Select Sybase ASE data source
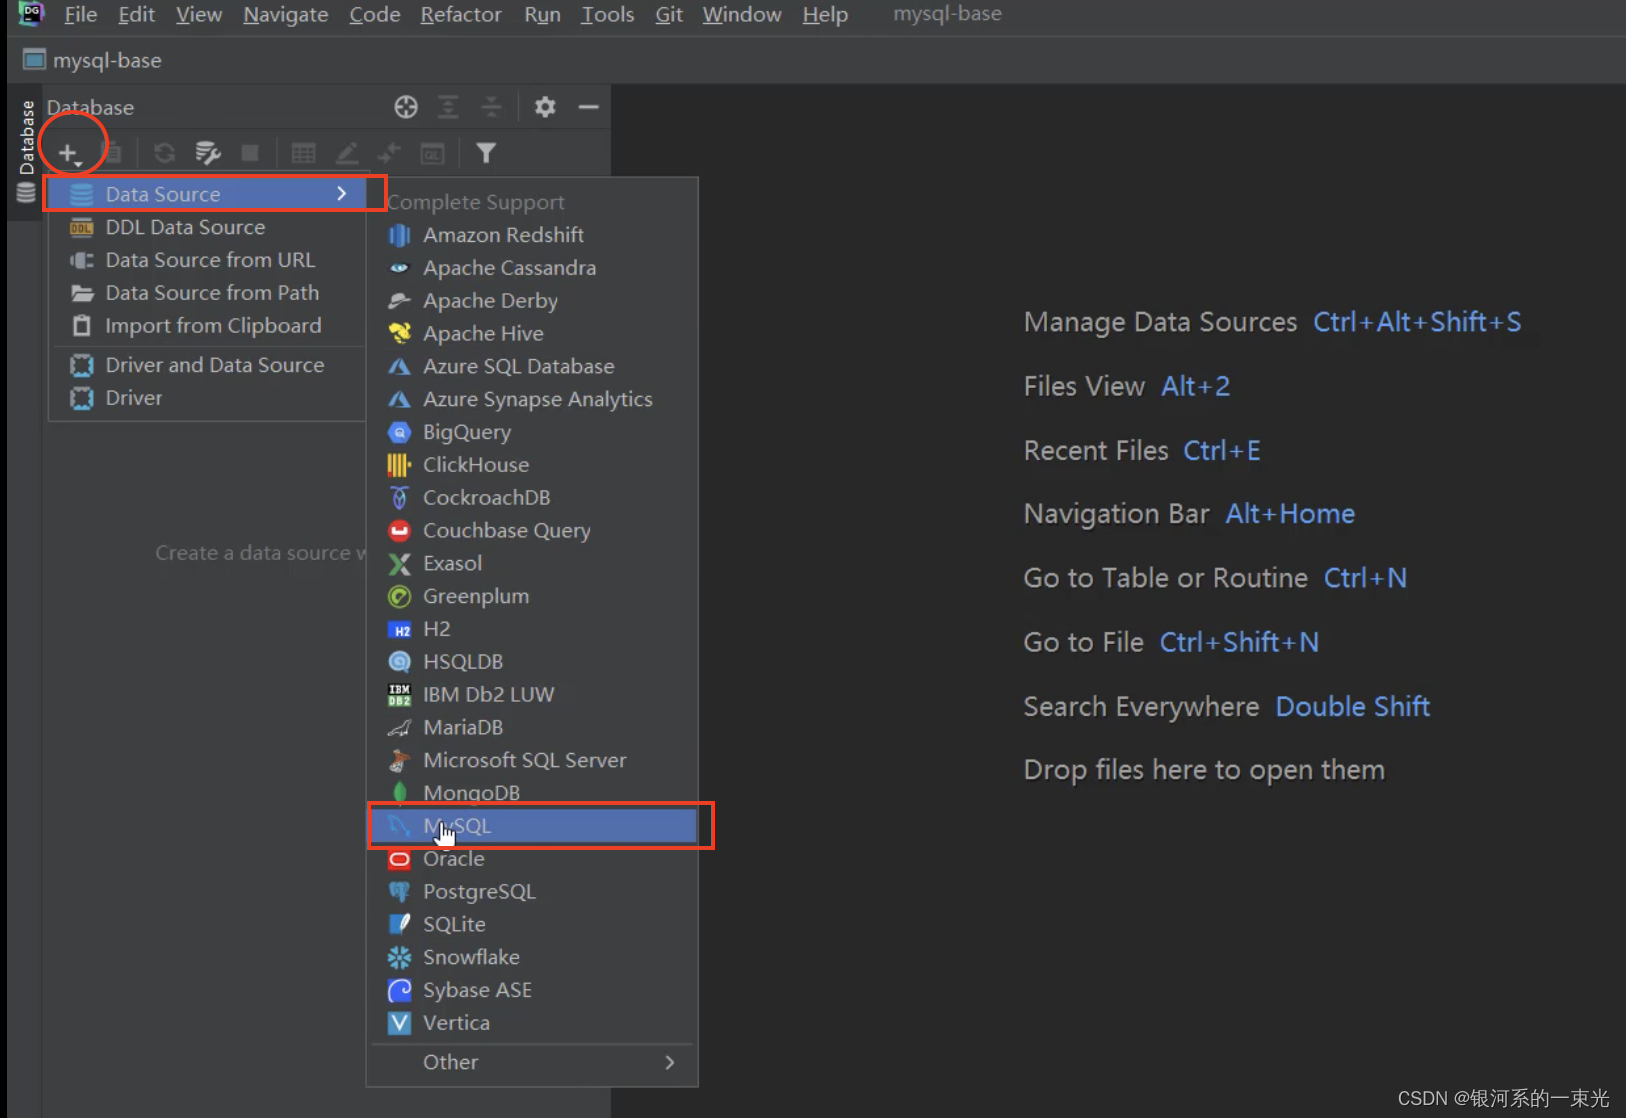Image resolution: width=1626 pixels, height=1118 pixels. (534, 990)
